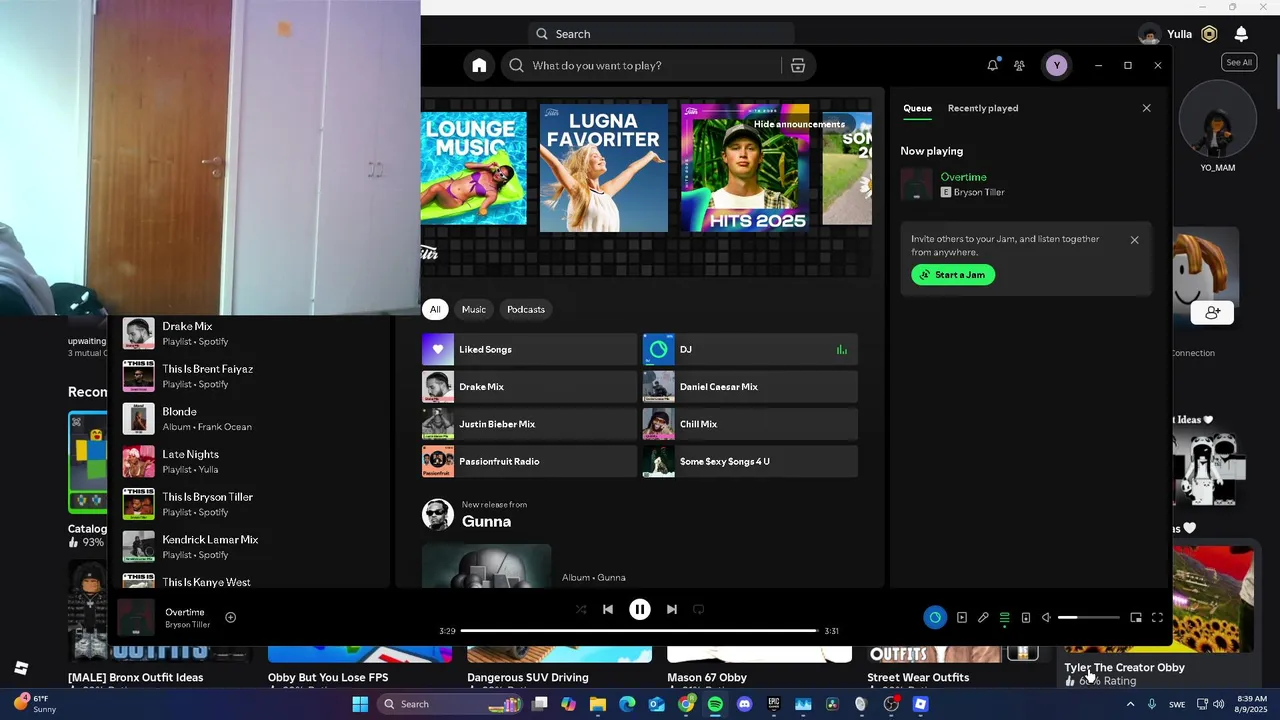Open Spotify What's New notifications bell
Viewport: 1280px width, 720px height.
click(992, 65)
